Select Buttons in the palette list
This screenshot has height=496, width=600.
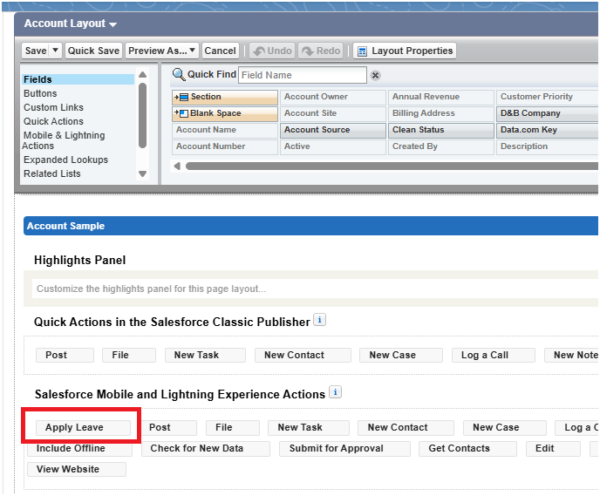[40, 93]
